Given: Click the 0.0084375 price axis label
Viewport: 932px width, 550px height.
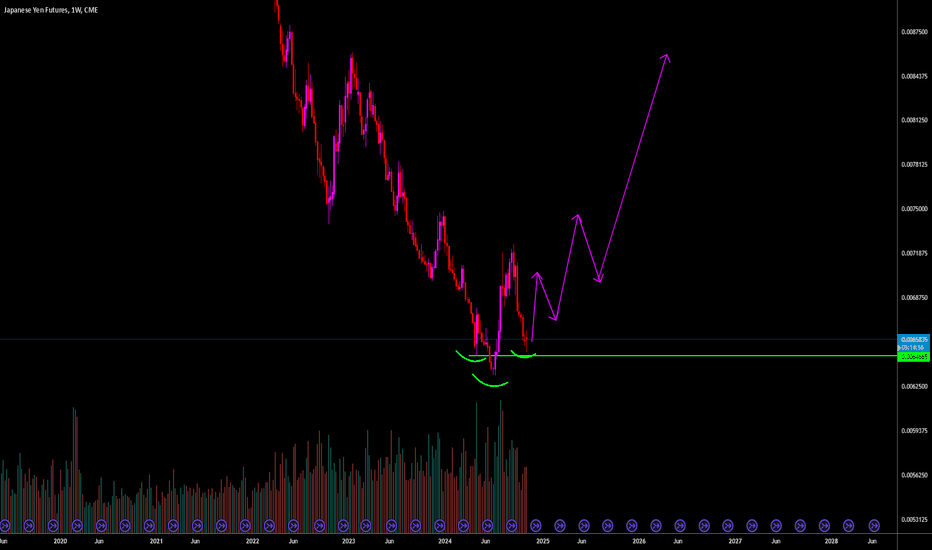Looking at the screenshot, I should tap(914, 76).
